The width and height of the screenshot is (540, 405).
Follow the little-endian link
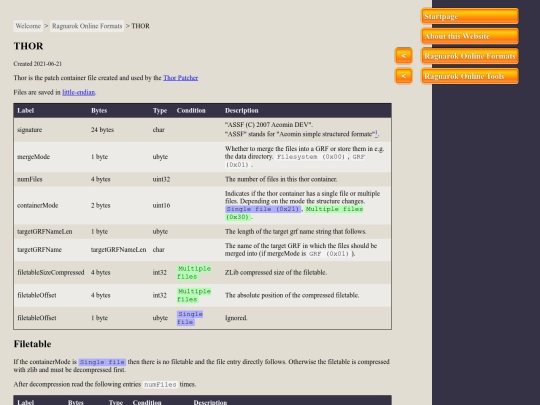[x=79, y=92]
